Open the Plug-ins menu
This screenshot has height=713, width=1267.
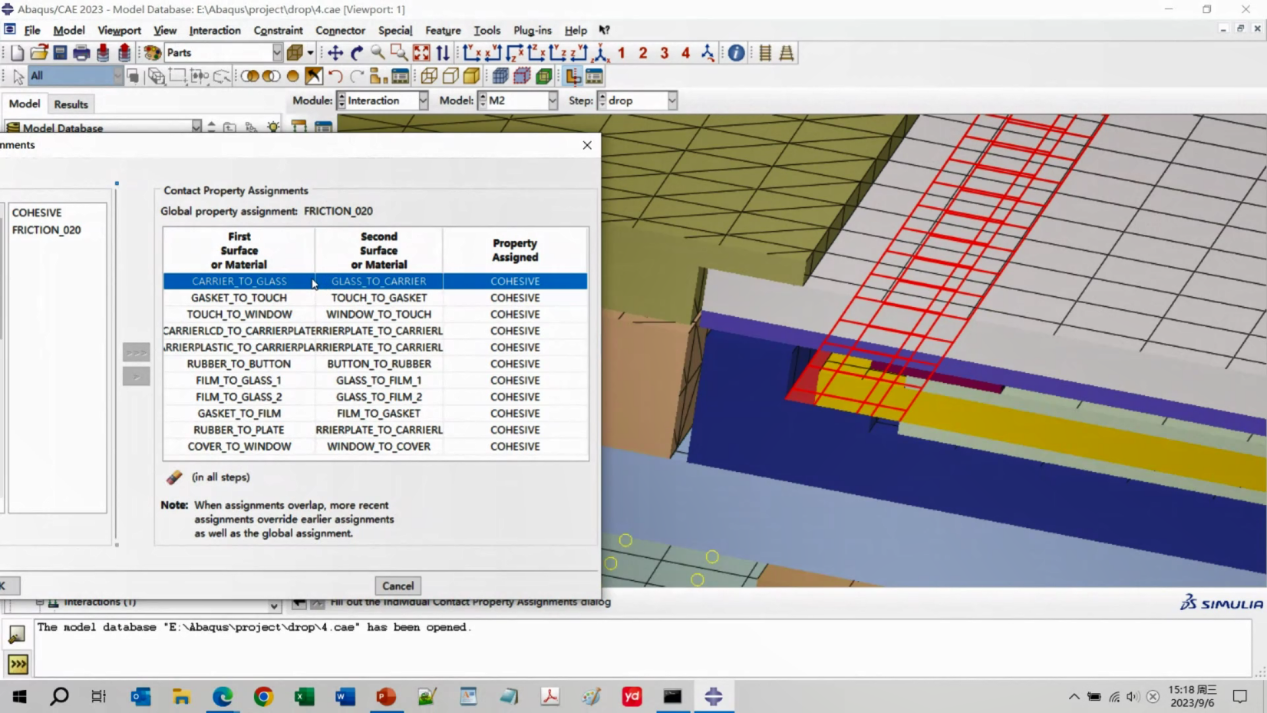click(532, 30)
